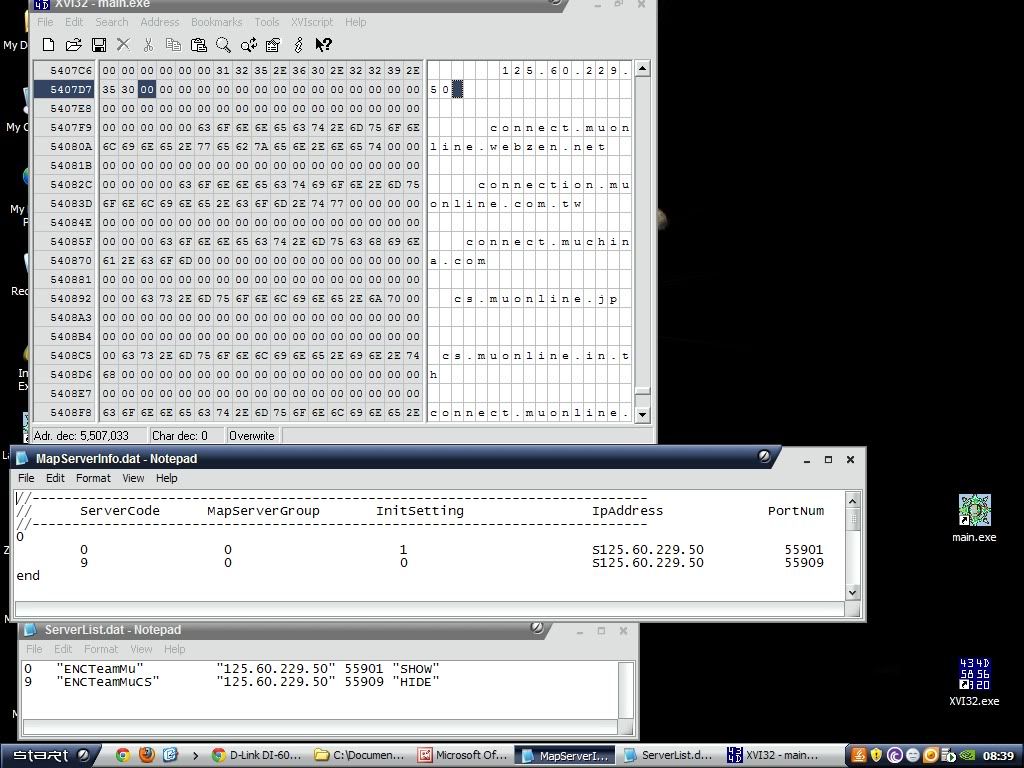The width and height of the screenshot is (1024, 768).
Task: Click the Paste clipboard icon in XVI32
Action: click(198, 44)
